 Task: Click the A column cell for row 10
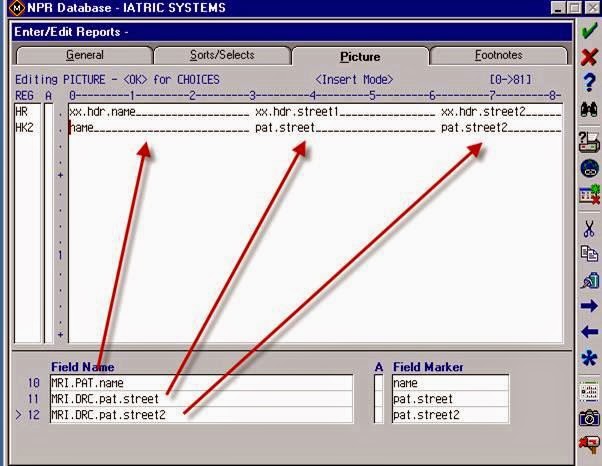379,383
